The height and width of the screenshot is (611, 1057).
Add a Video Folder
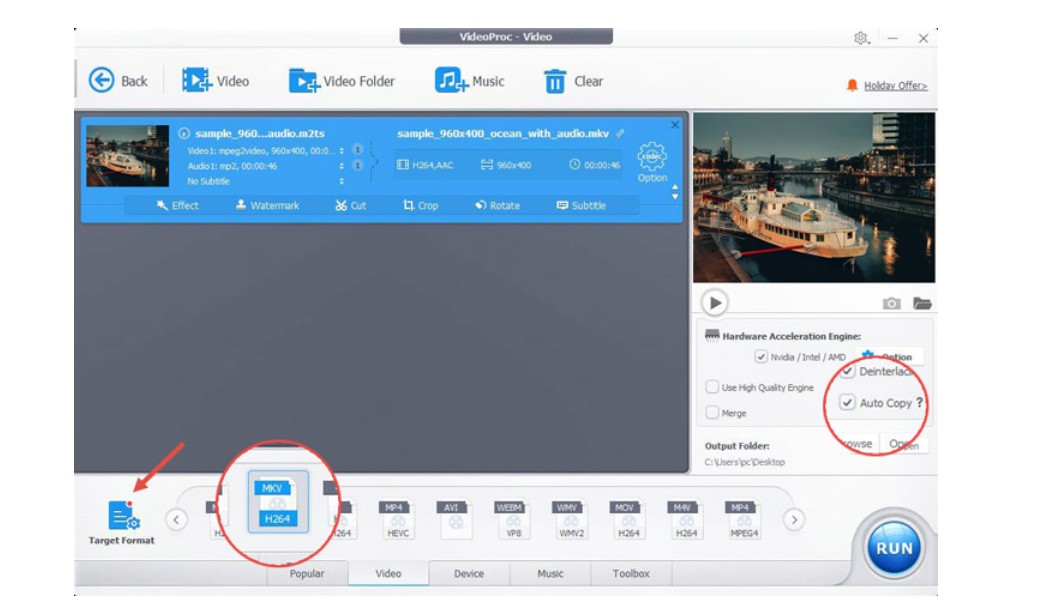[342, 81]
